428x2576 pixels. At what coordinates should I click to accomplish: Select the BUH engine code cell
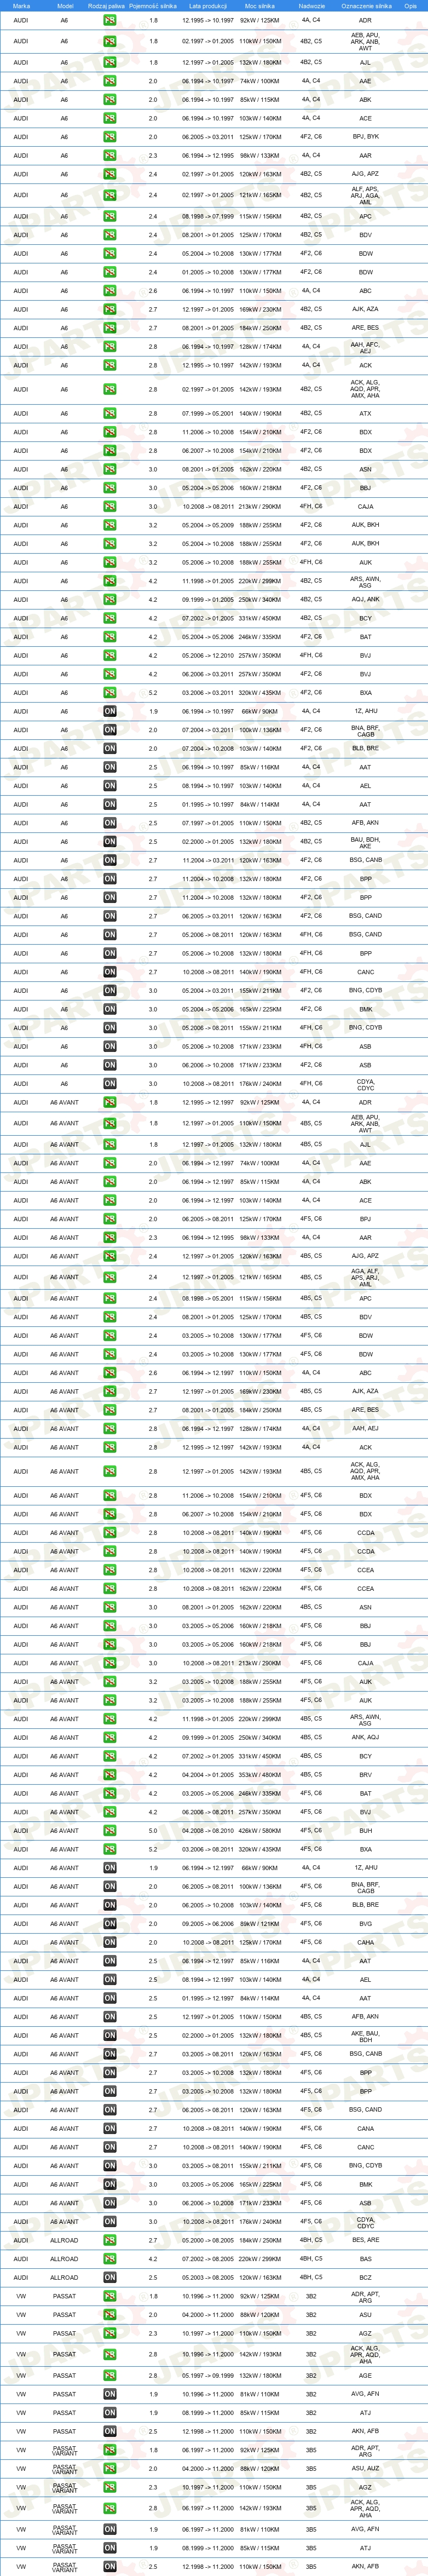click(x=365, y=1831)
